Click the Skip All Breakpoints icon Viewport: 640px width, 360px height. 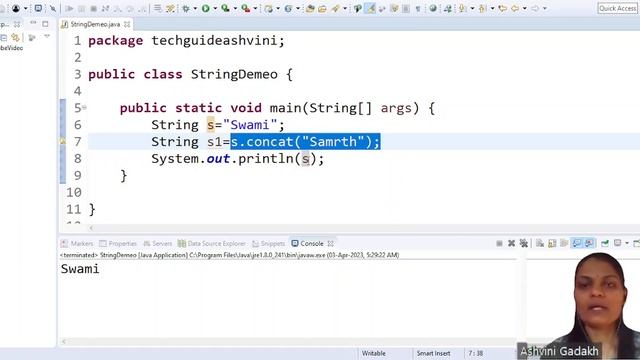click(53, 8)
